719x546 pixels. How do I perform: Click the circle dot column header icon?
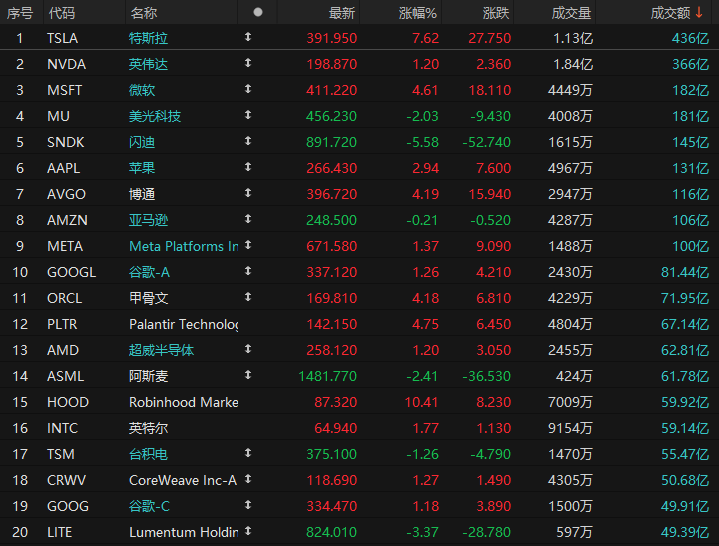[x=258, y=12]
